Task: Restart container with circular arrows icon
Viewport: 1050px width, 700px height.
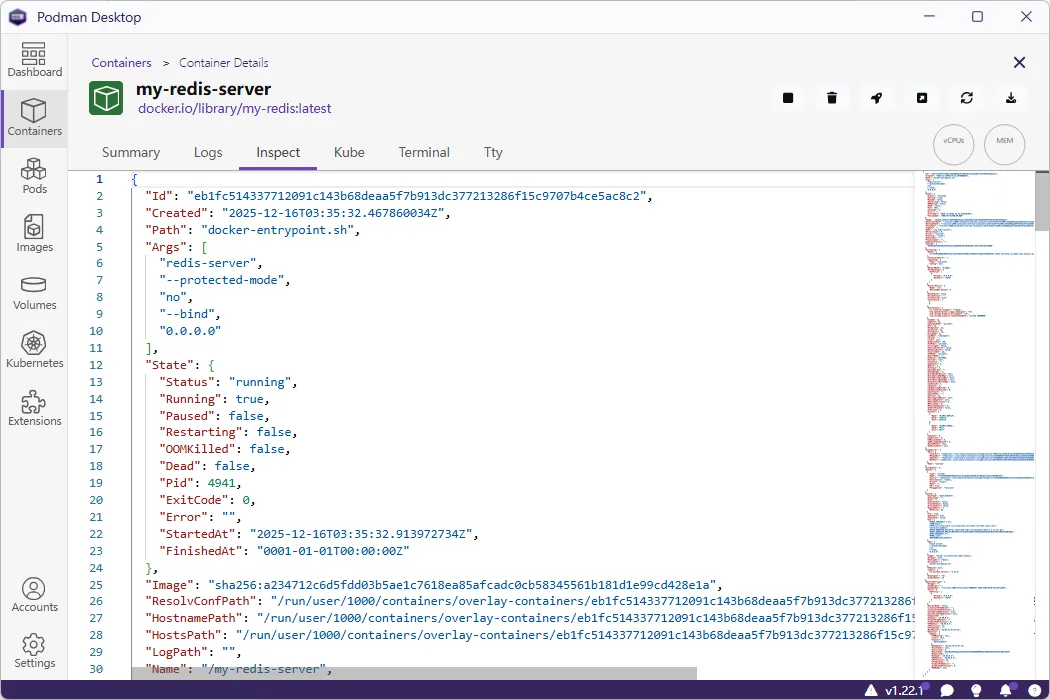Action: tap(966, 98)
